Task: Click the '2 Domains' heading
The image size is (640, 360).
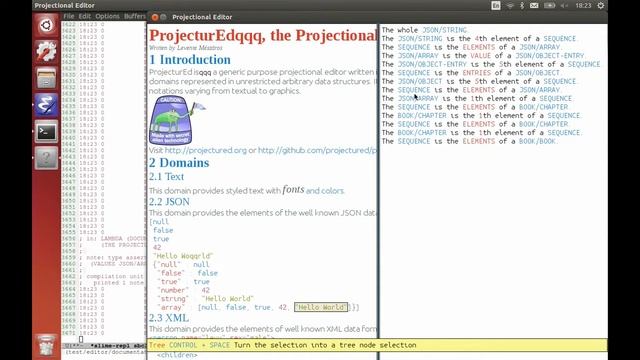Action: (179, 163)
